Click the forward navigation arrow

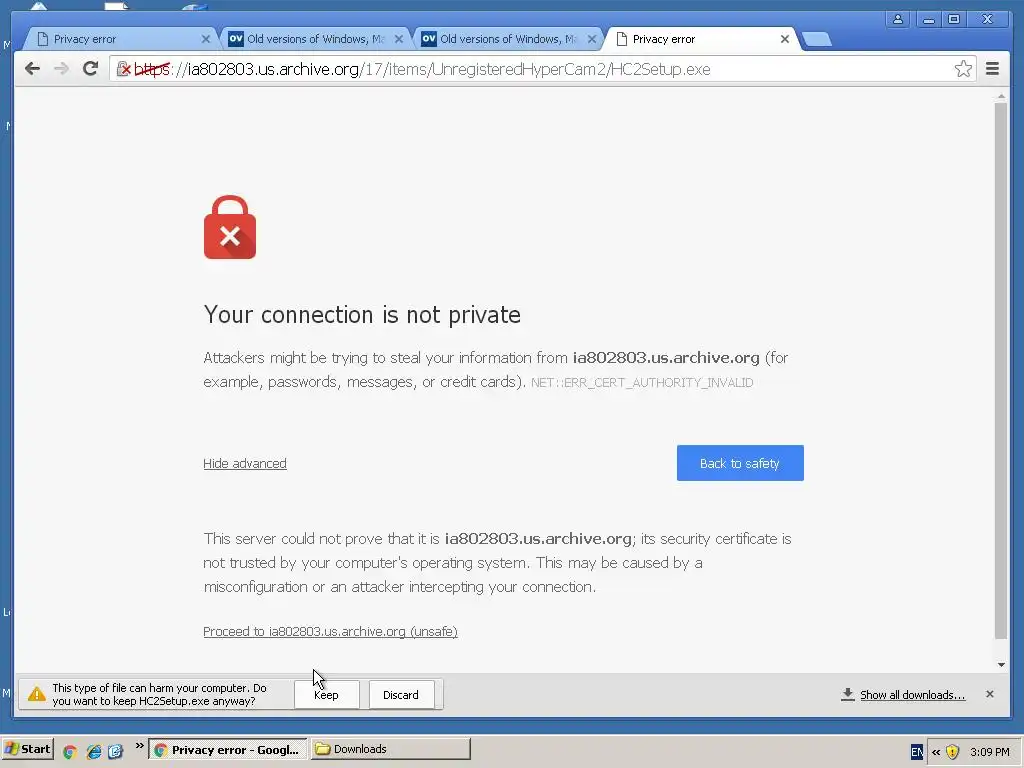61,69
